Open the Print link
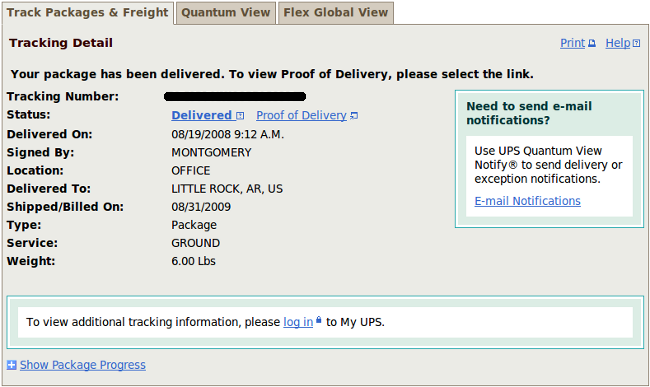The height and width of the screenshot is (387, 650). [x=572, y=43]
